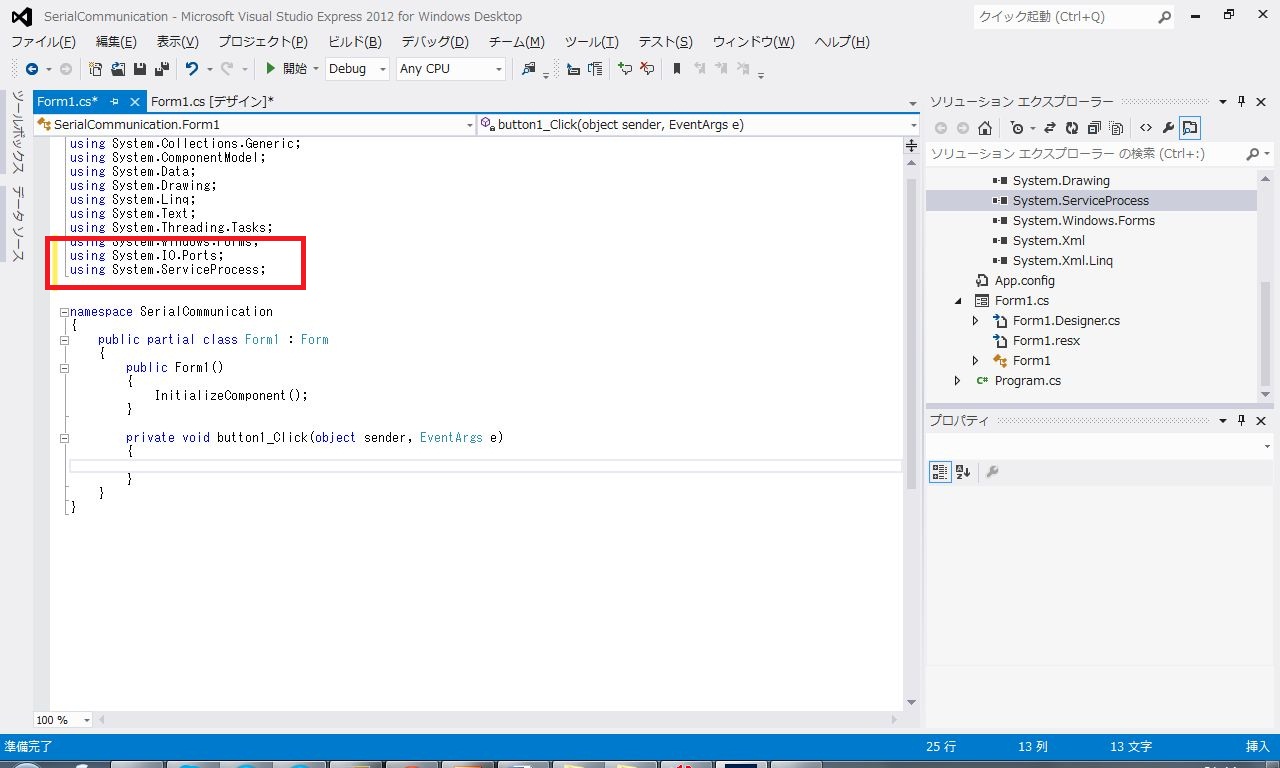Screen dimensions: 1280x768
Task: Collapse the Form1.cs tree node
Action: click(x=958, y=300)
